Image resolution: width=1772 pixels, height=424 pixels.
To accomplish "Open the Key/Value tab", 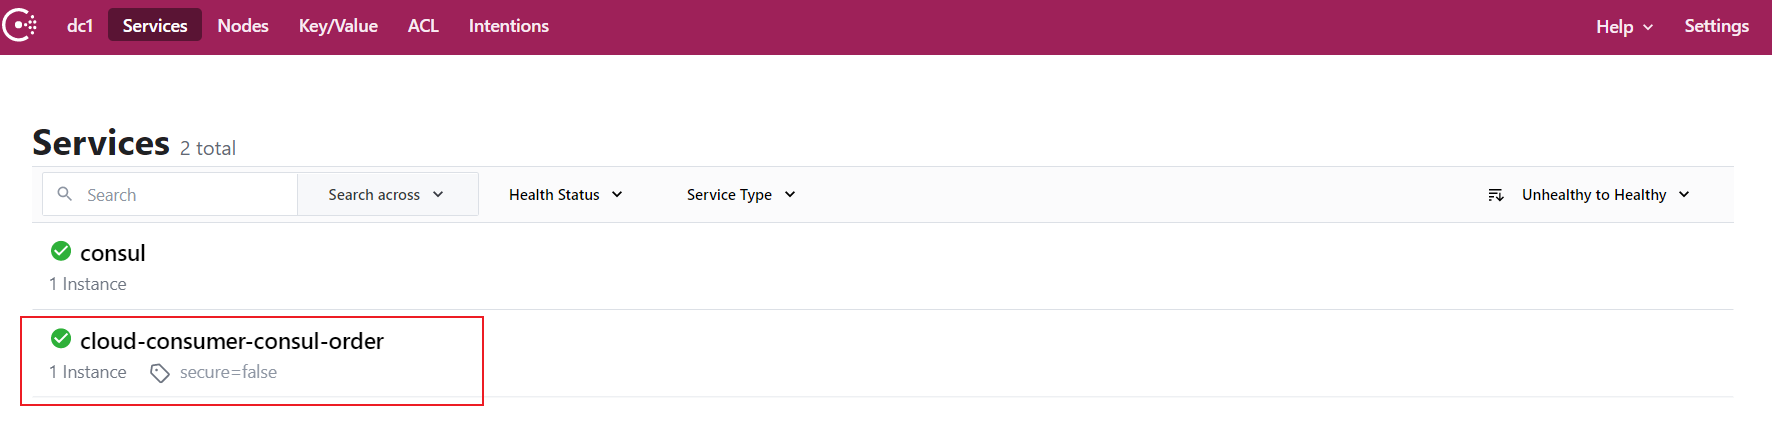I will point(338,26).
